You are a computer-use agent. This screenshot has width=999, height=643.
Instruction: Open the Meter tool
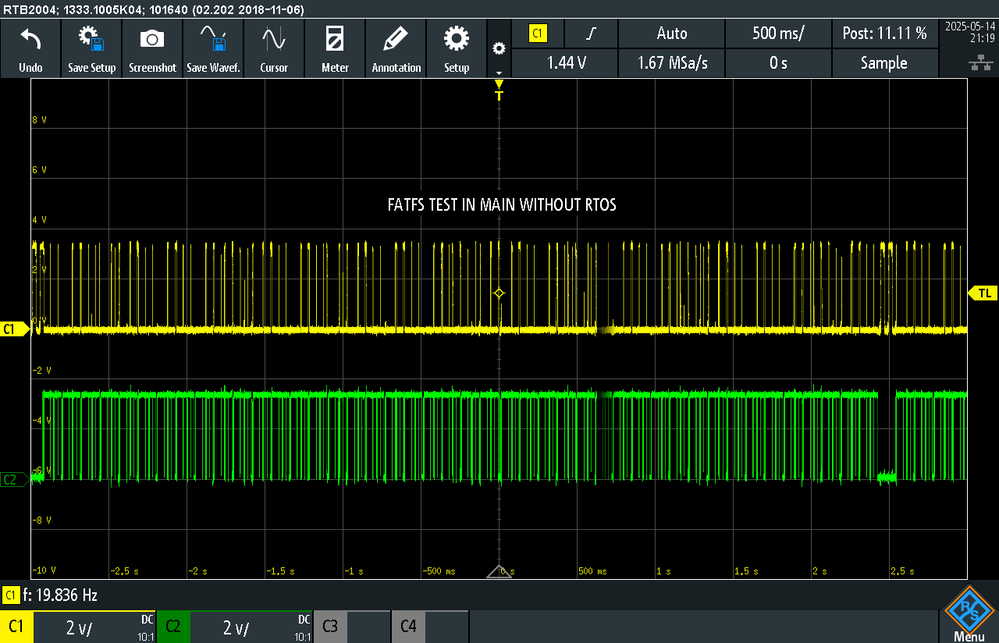[x=334, y=49]
